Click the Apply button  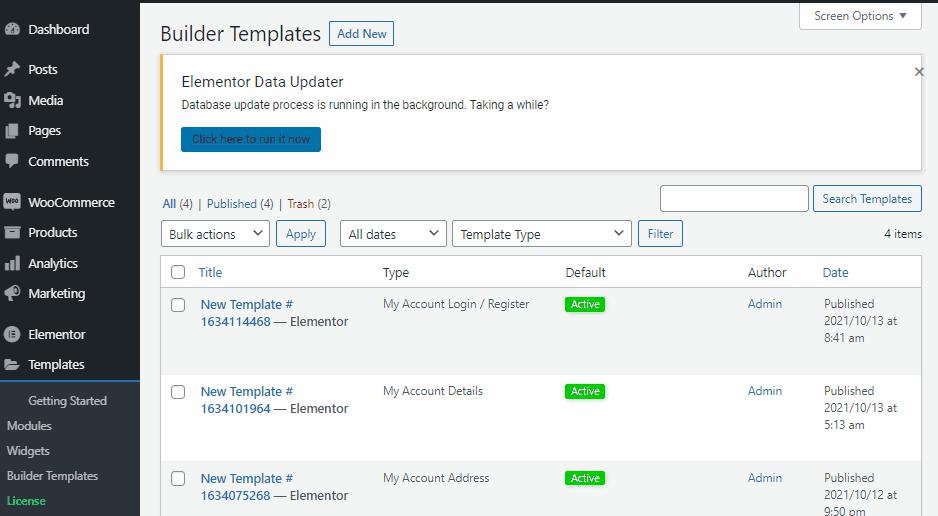click(300, 234)
